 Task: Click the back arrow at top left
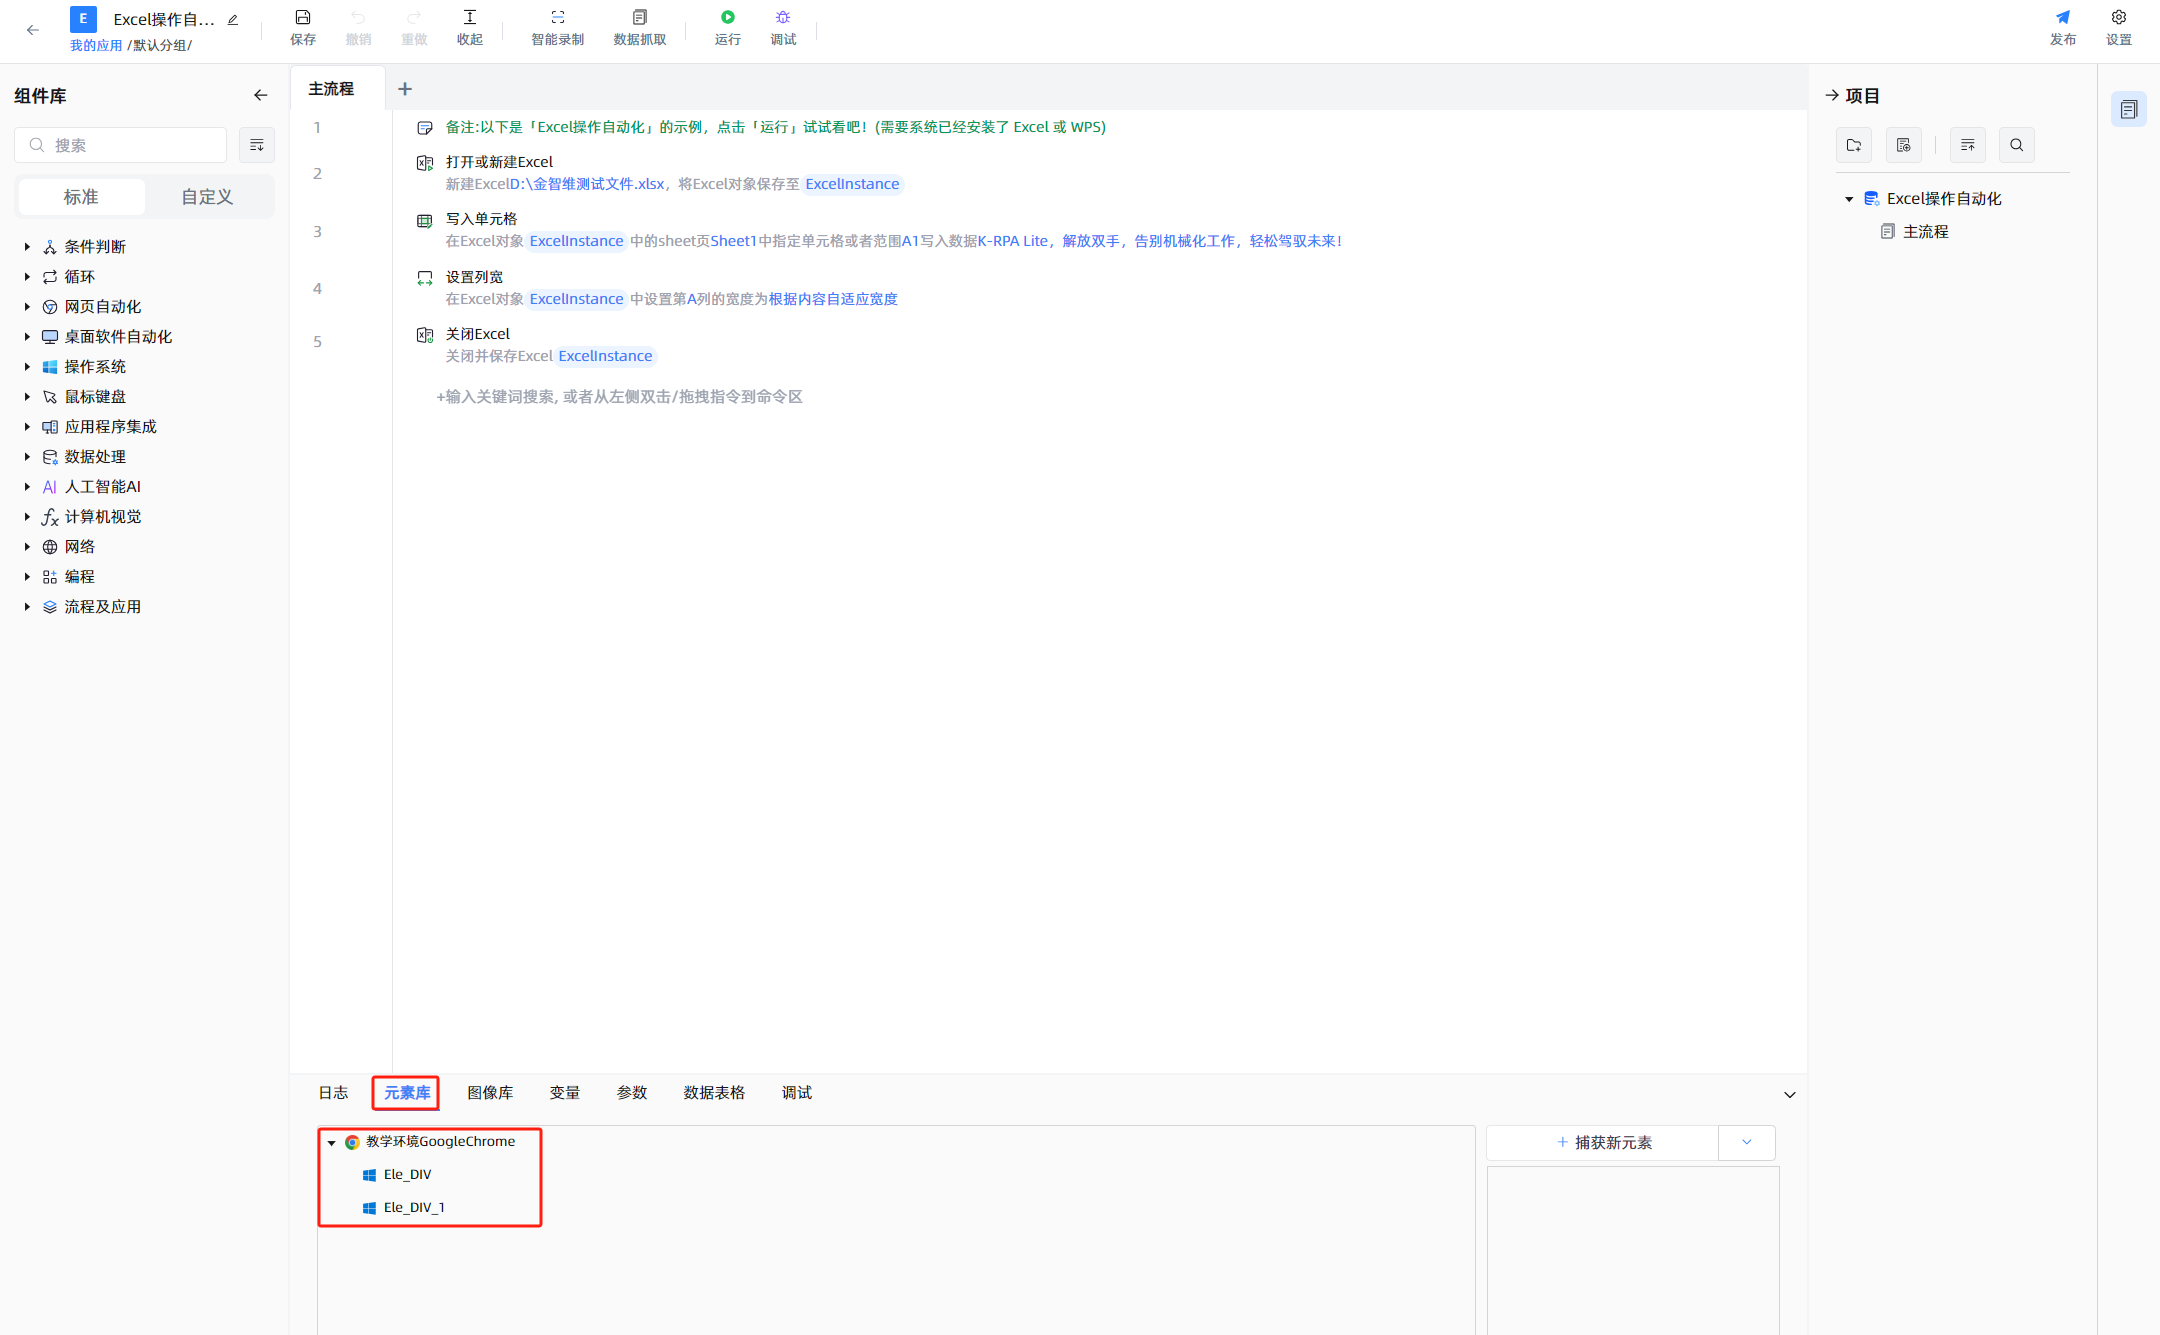coord(33,30)
